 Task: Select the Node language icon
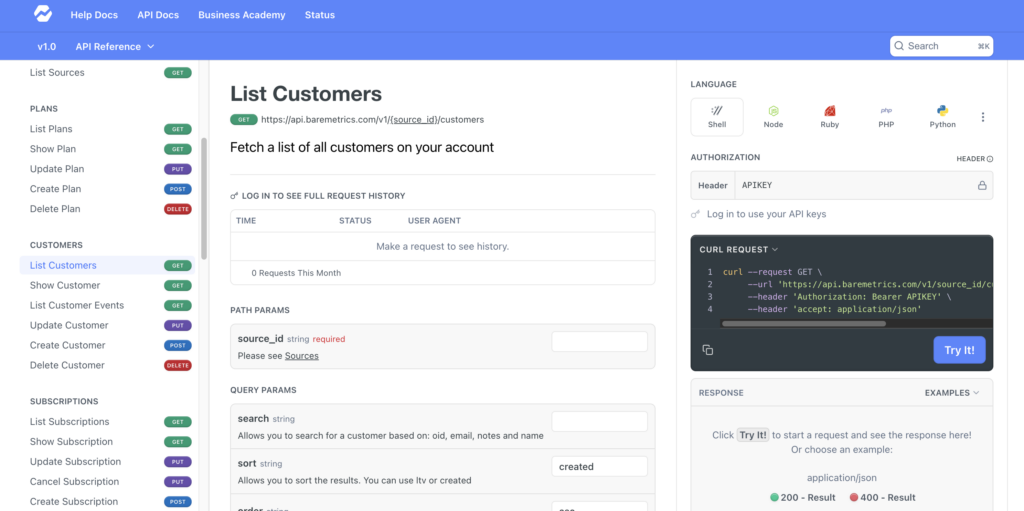[773, 111]
